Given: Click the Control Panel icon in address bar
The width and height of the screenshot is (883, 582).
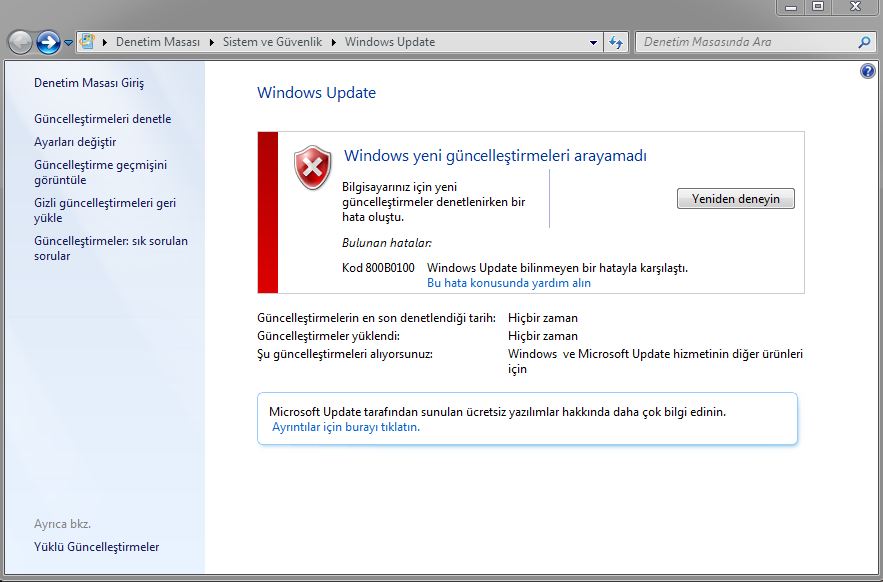Looking at the screenshot, I should click(x=87, y=41).
